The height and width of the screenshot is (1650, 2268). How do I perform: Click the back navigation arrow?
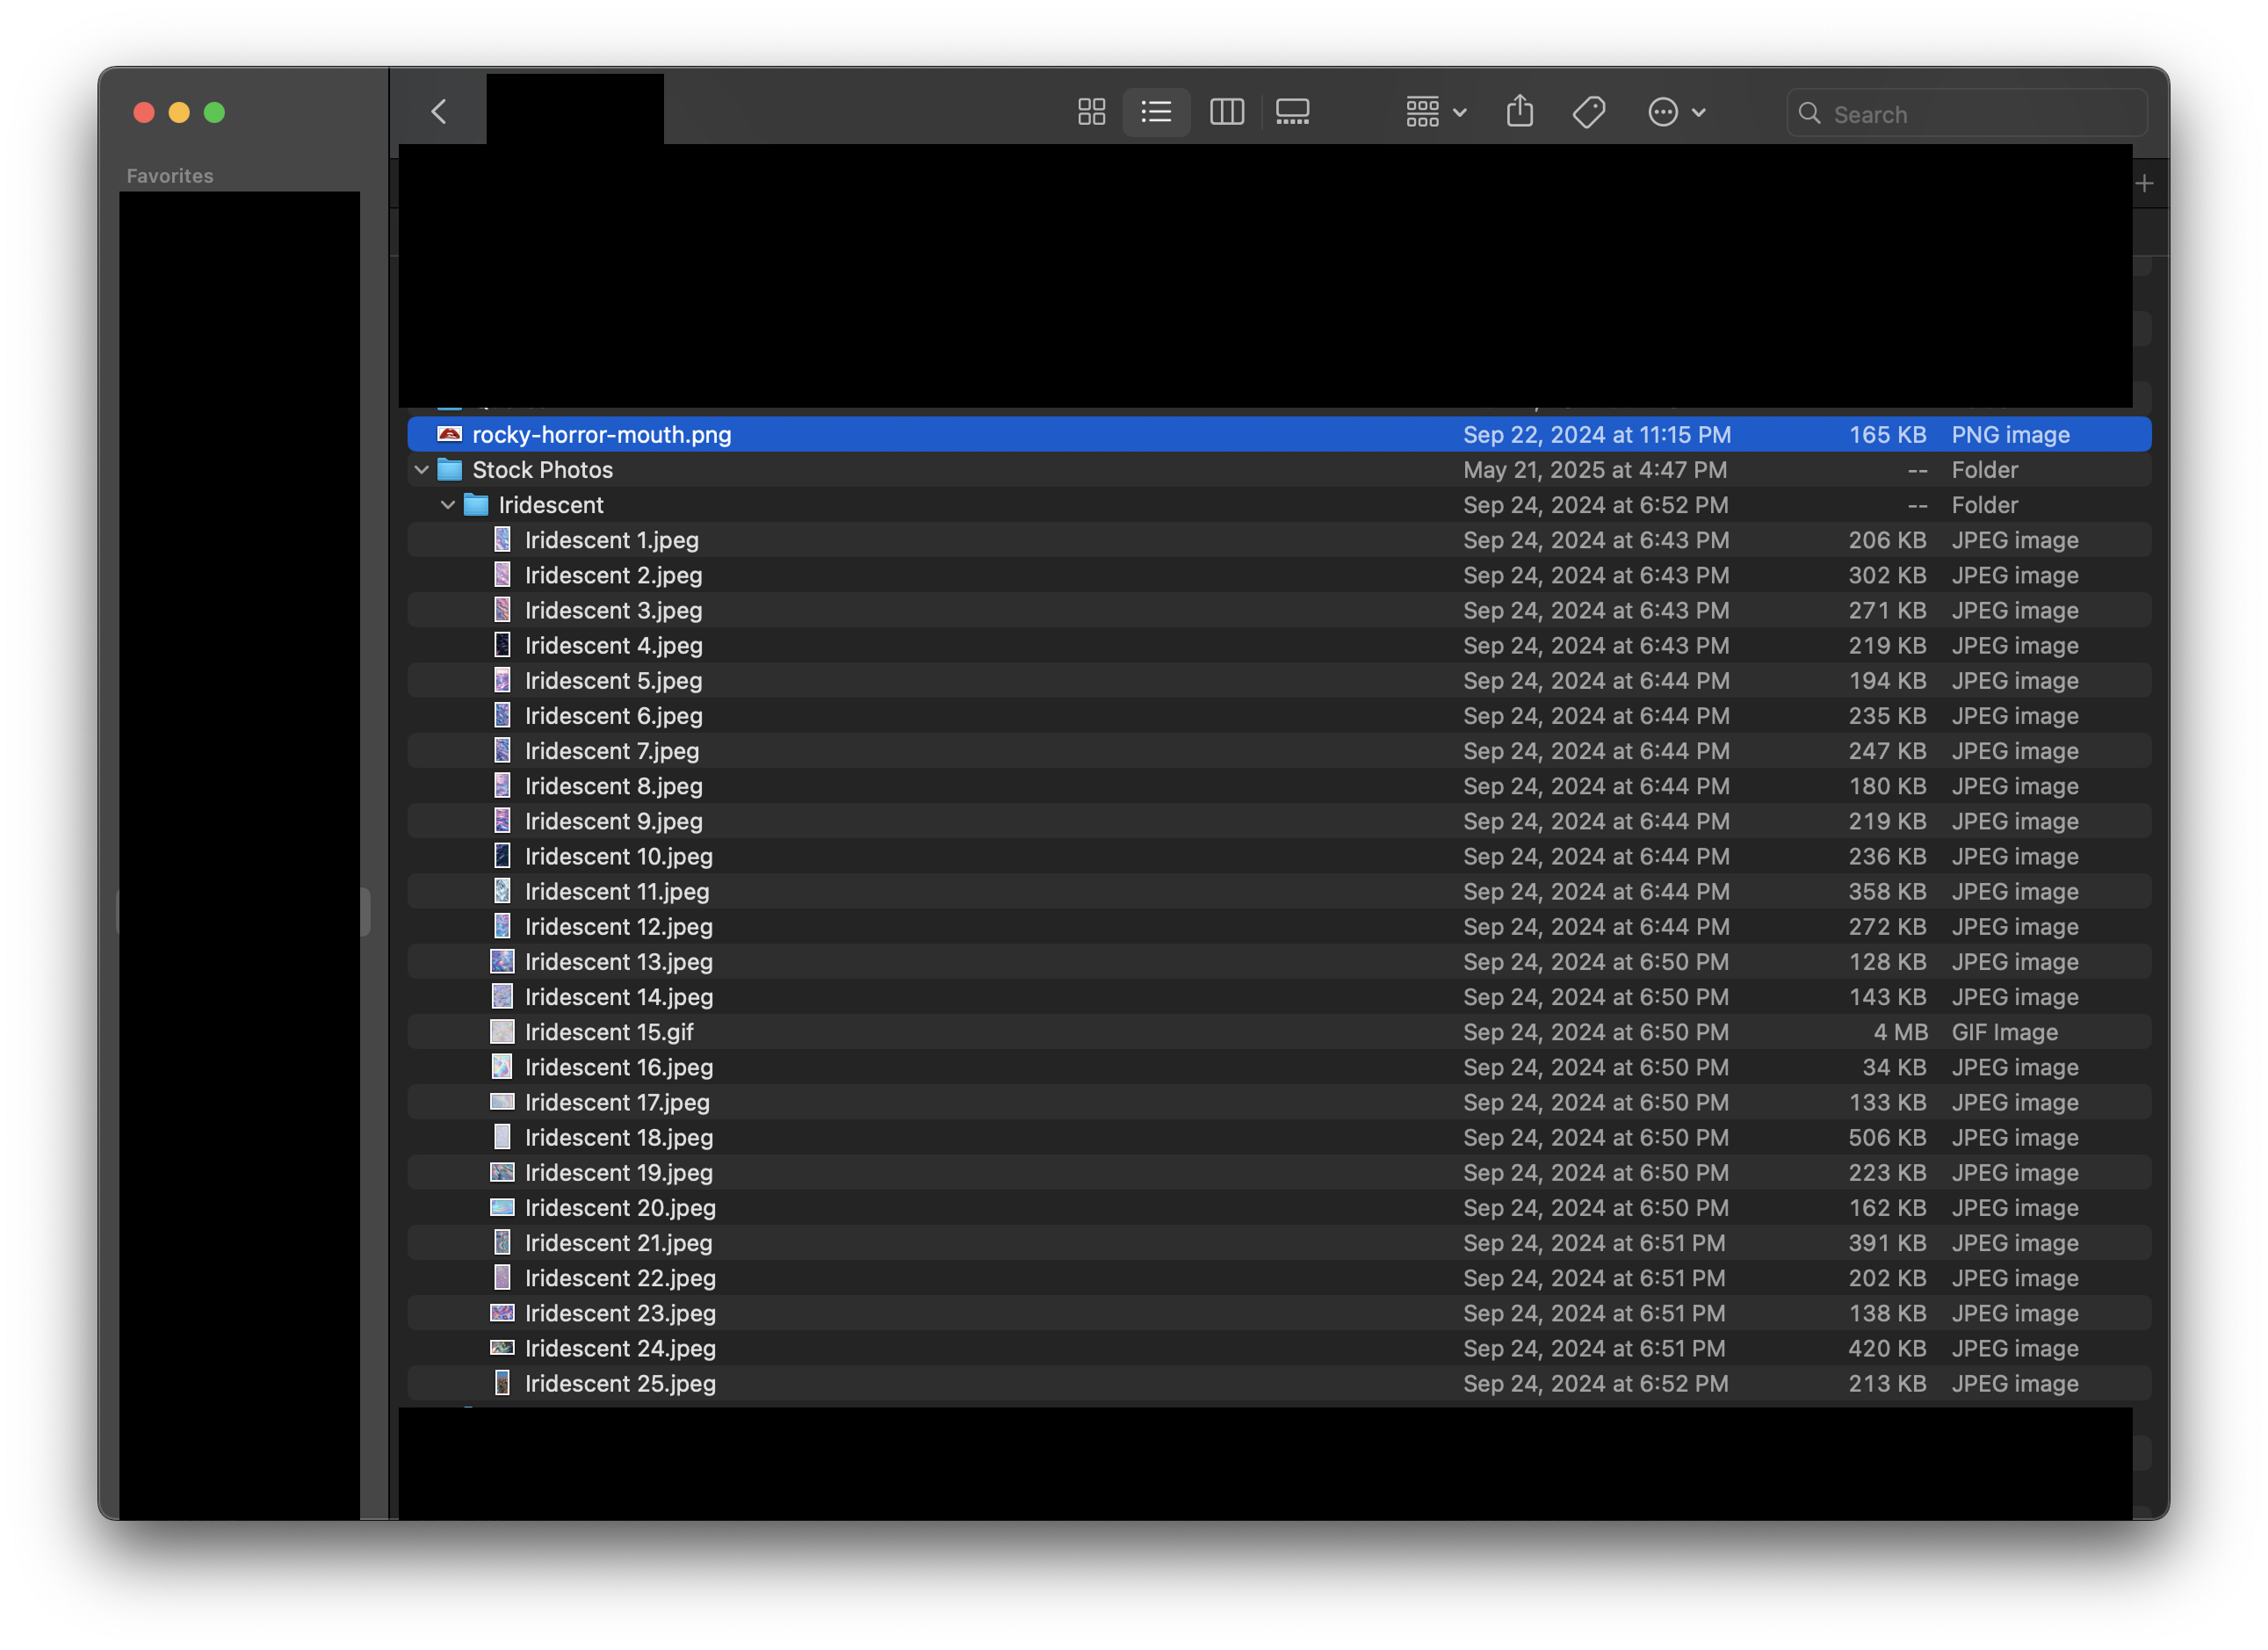tap(439, 112)
